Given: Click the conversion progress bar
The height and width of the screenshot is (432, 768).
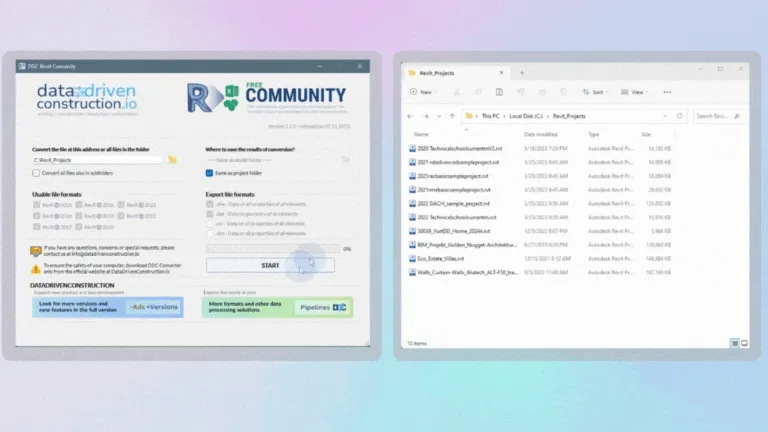Looking at the screenshot, I should pos(273,249).
